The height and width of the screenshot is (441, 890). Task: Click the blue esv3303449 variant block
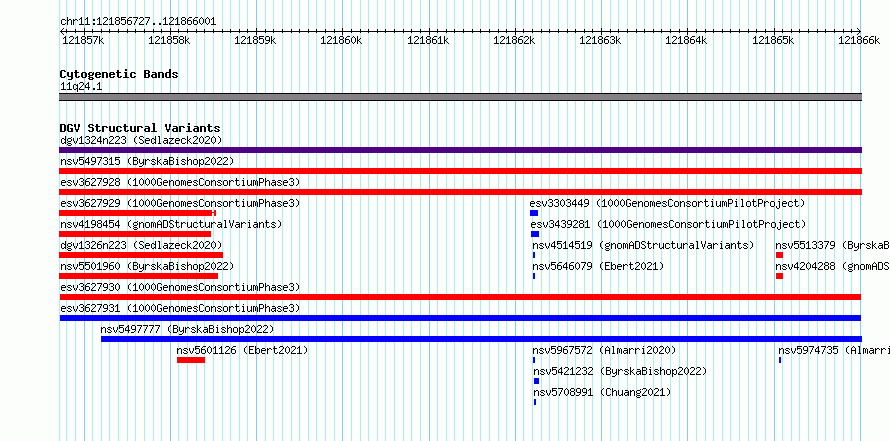pyautogui.click(x=534, y=213)
